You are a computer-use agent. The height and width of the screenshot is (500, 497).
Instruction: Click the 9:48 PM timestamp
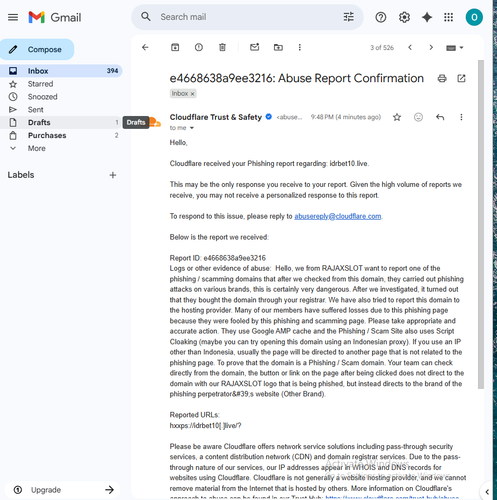click(346, 117)
